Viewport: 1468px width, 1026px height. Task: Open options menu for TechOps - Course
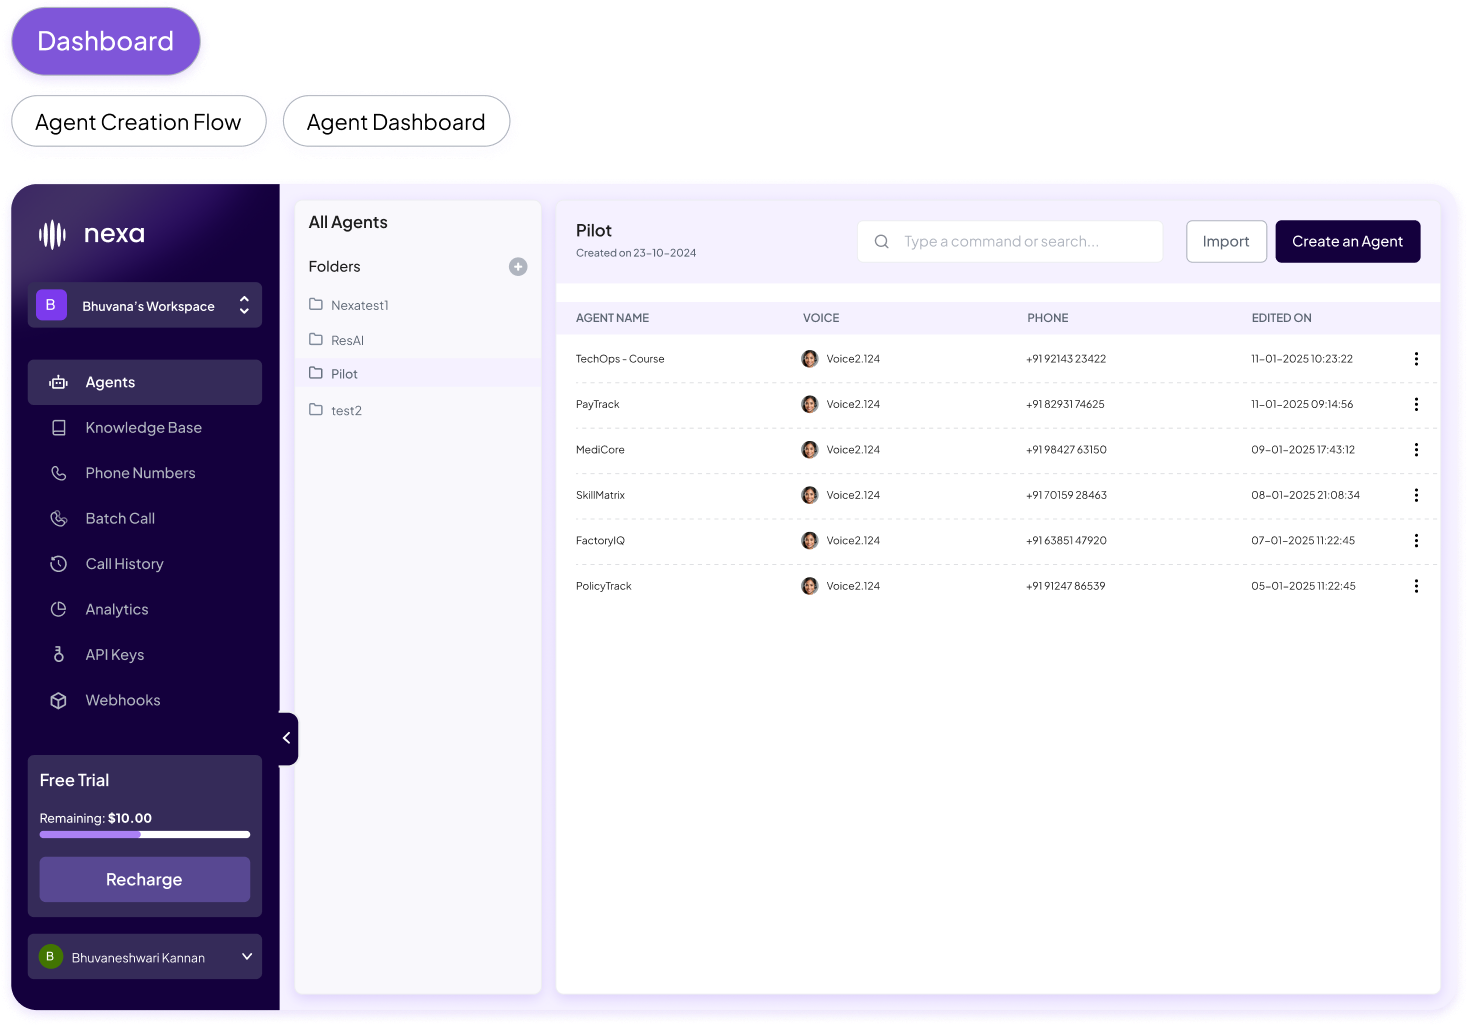tap(1416, 359)
